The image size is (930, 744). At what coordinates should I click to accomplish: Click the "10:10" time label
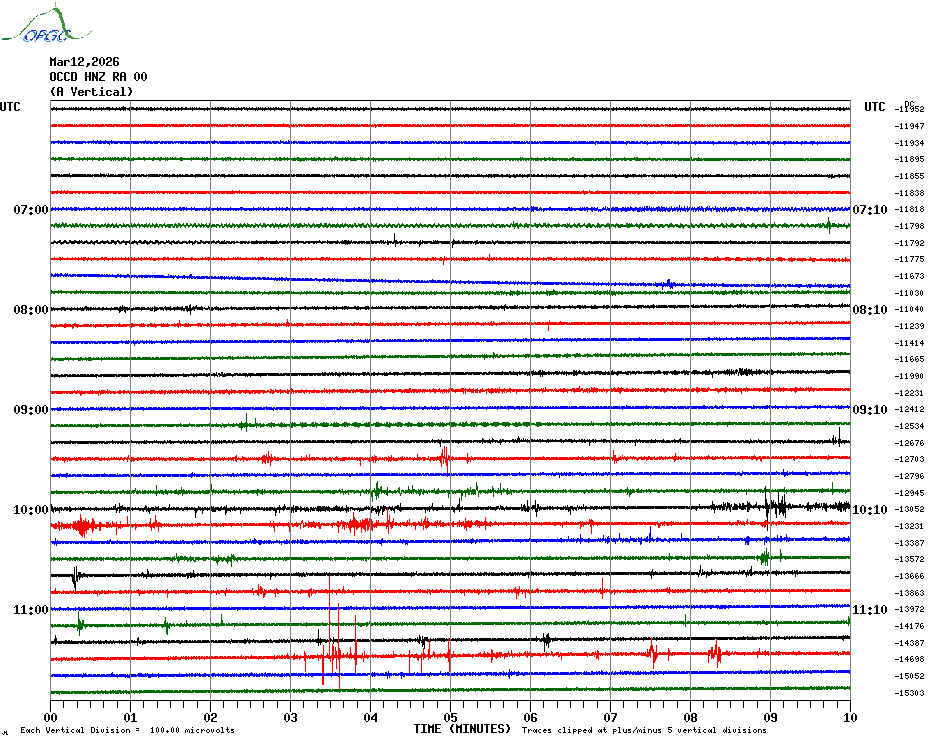point(870,510)
